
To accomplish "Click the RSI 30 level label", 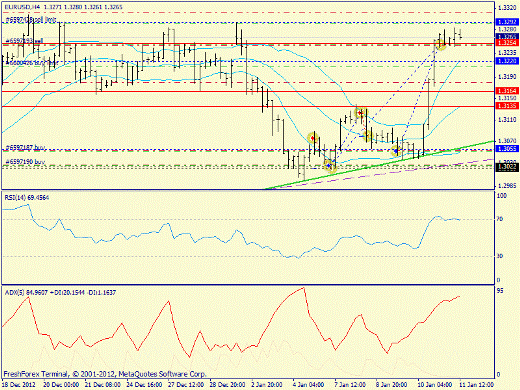I will pos(500,256).
